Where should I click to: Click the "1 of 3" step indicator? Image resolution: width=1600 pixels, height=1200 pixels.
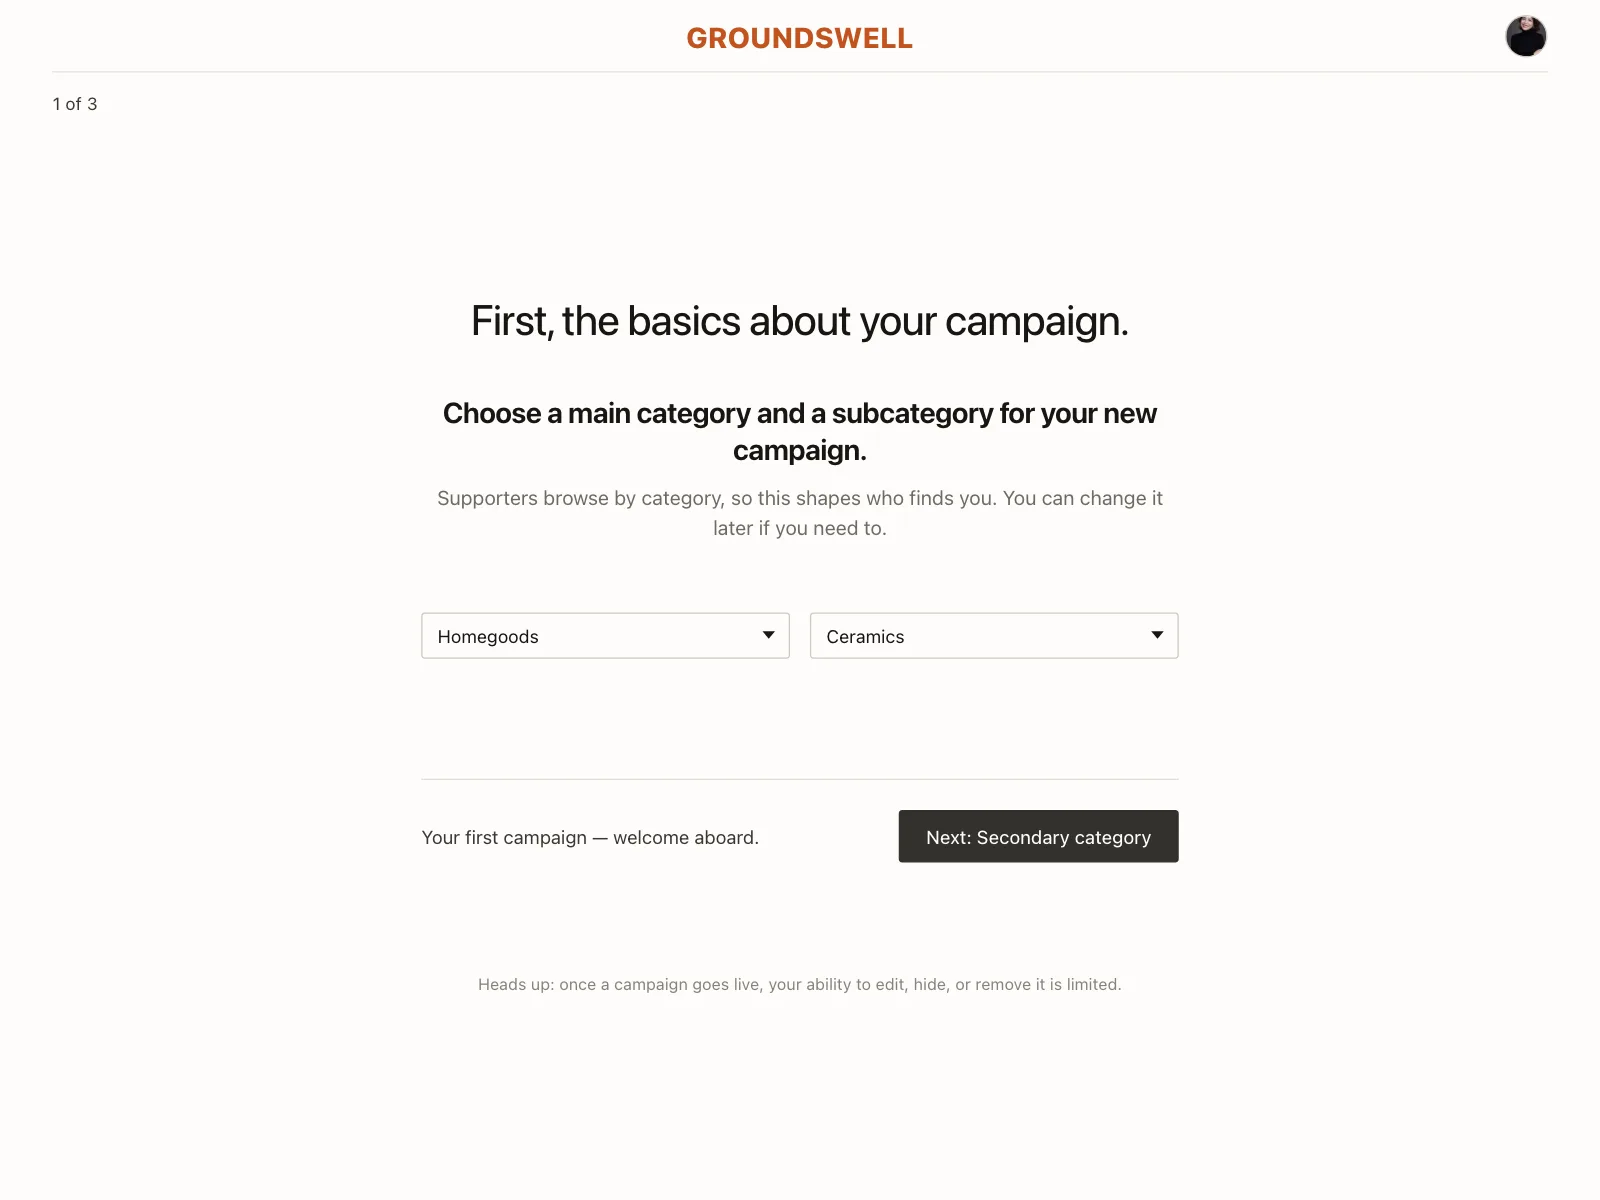tap(75, 104)
